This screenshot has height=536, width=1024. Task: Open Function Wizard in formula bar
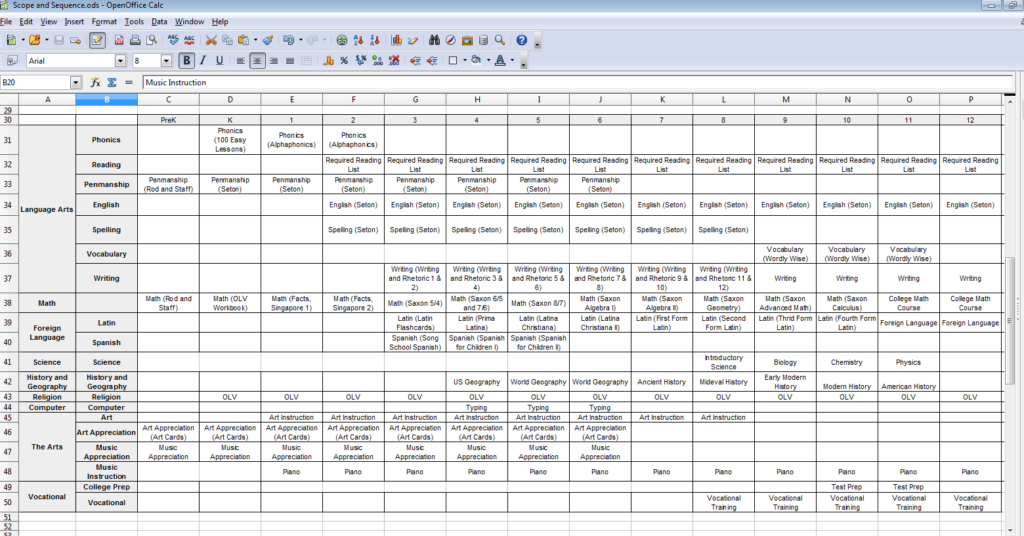point(95,82)
